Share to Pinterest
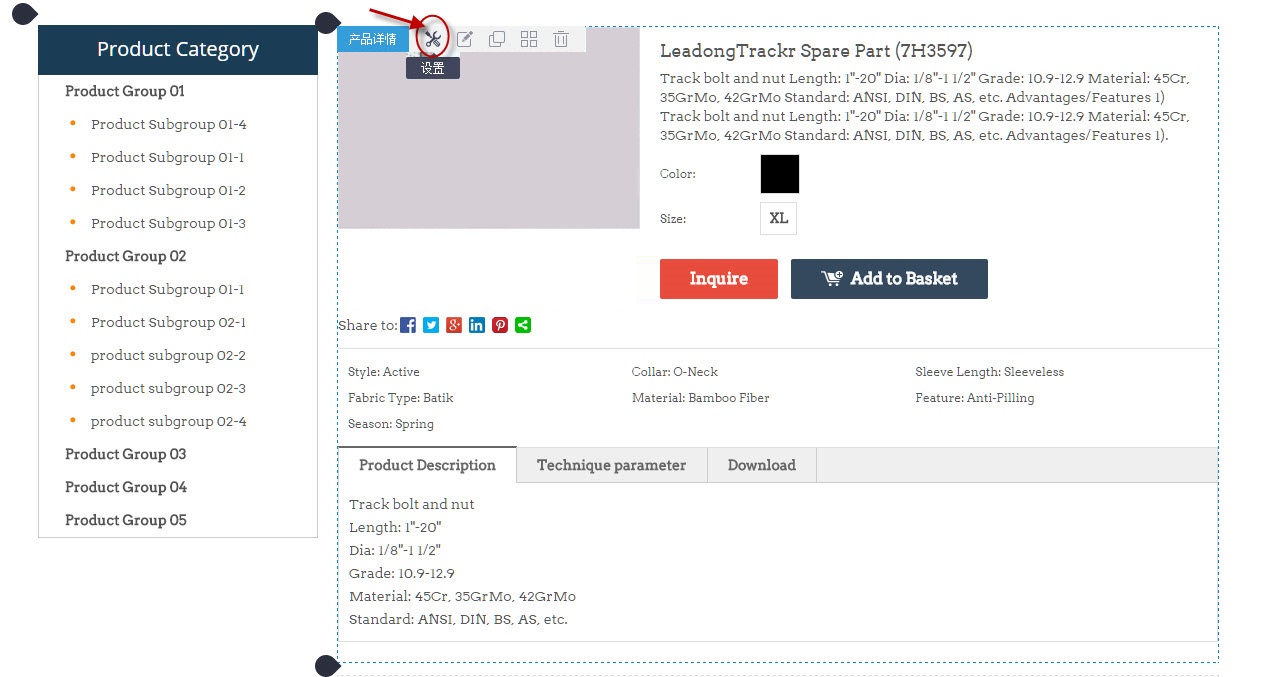 click(500, 325)
